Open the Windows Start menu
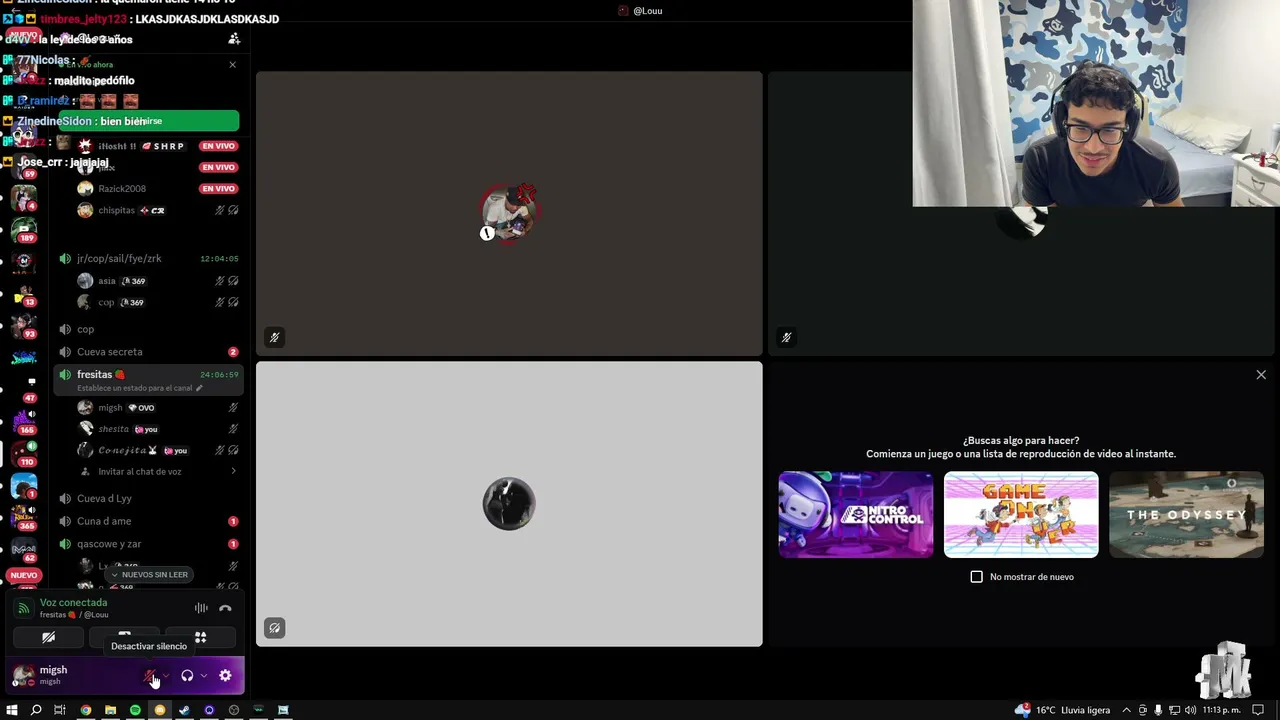This screenshot has height=720, width=1280. click(x=12, y=710)
